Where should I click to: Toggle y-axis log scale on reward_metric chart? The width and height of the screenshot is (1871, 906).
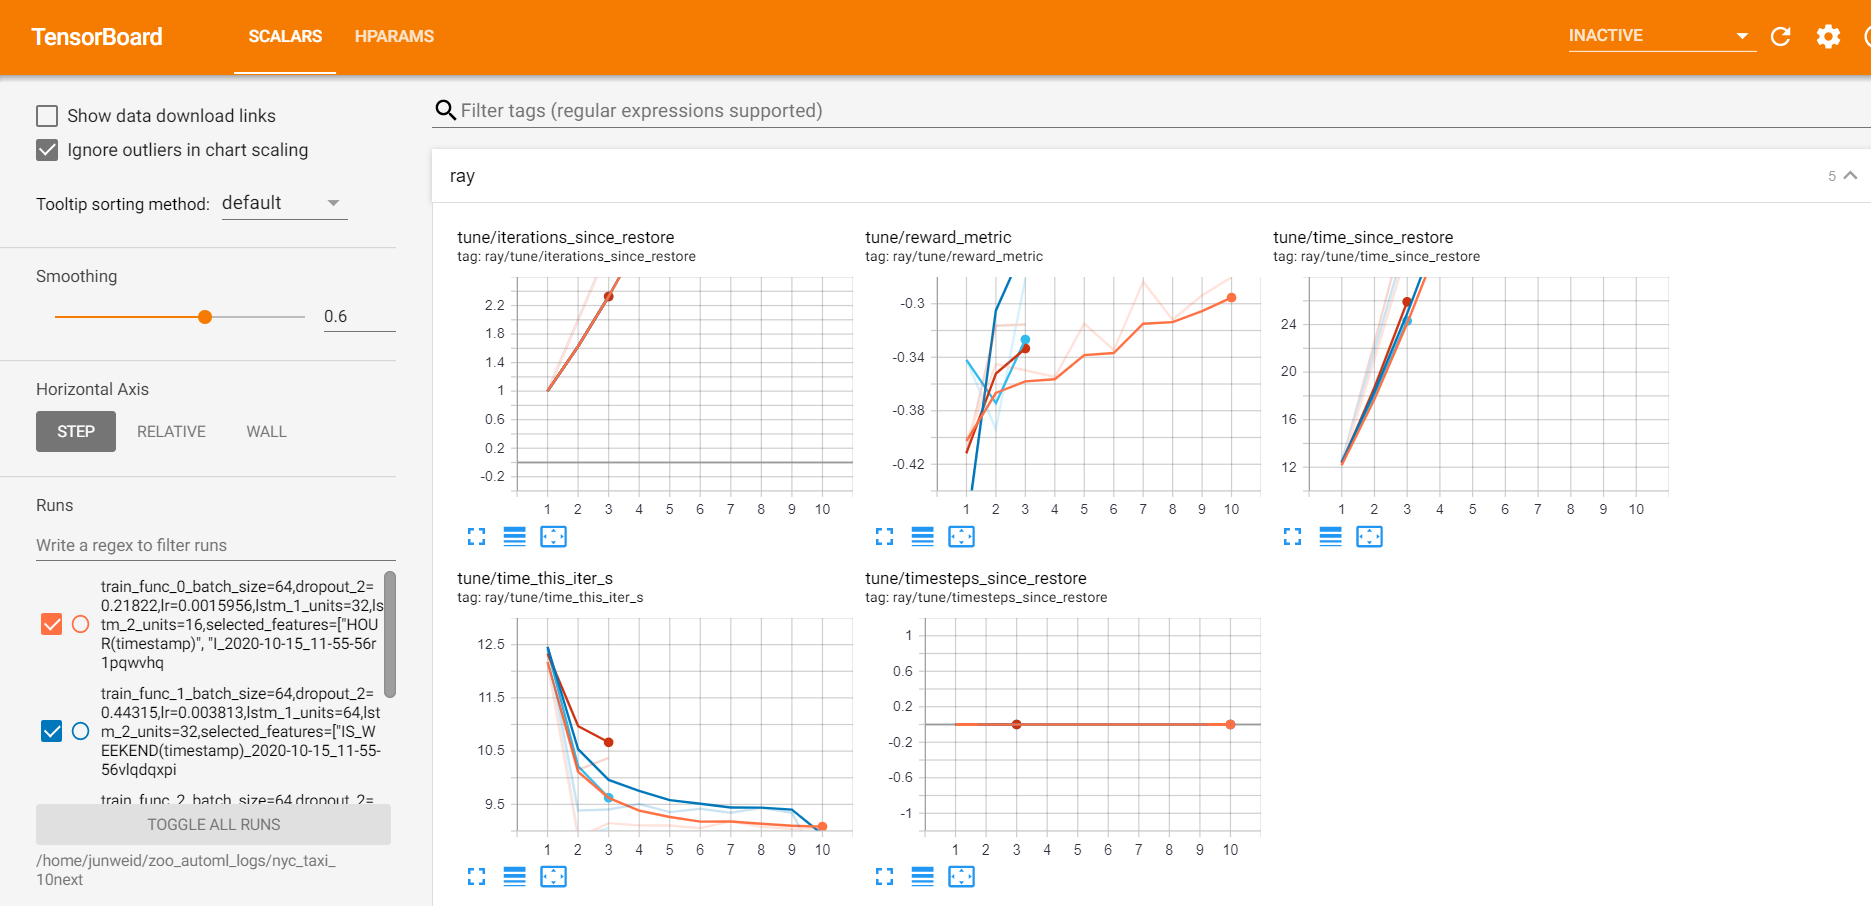pyautogui.click(x=922, y=537)
